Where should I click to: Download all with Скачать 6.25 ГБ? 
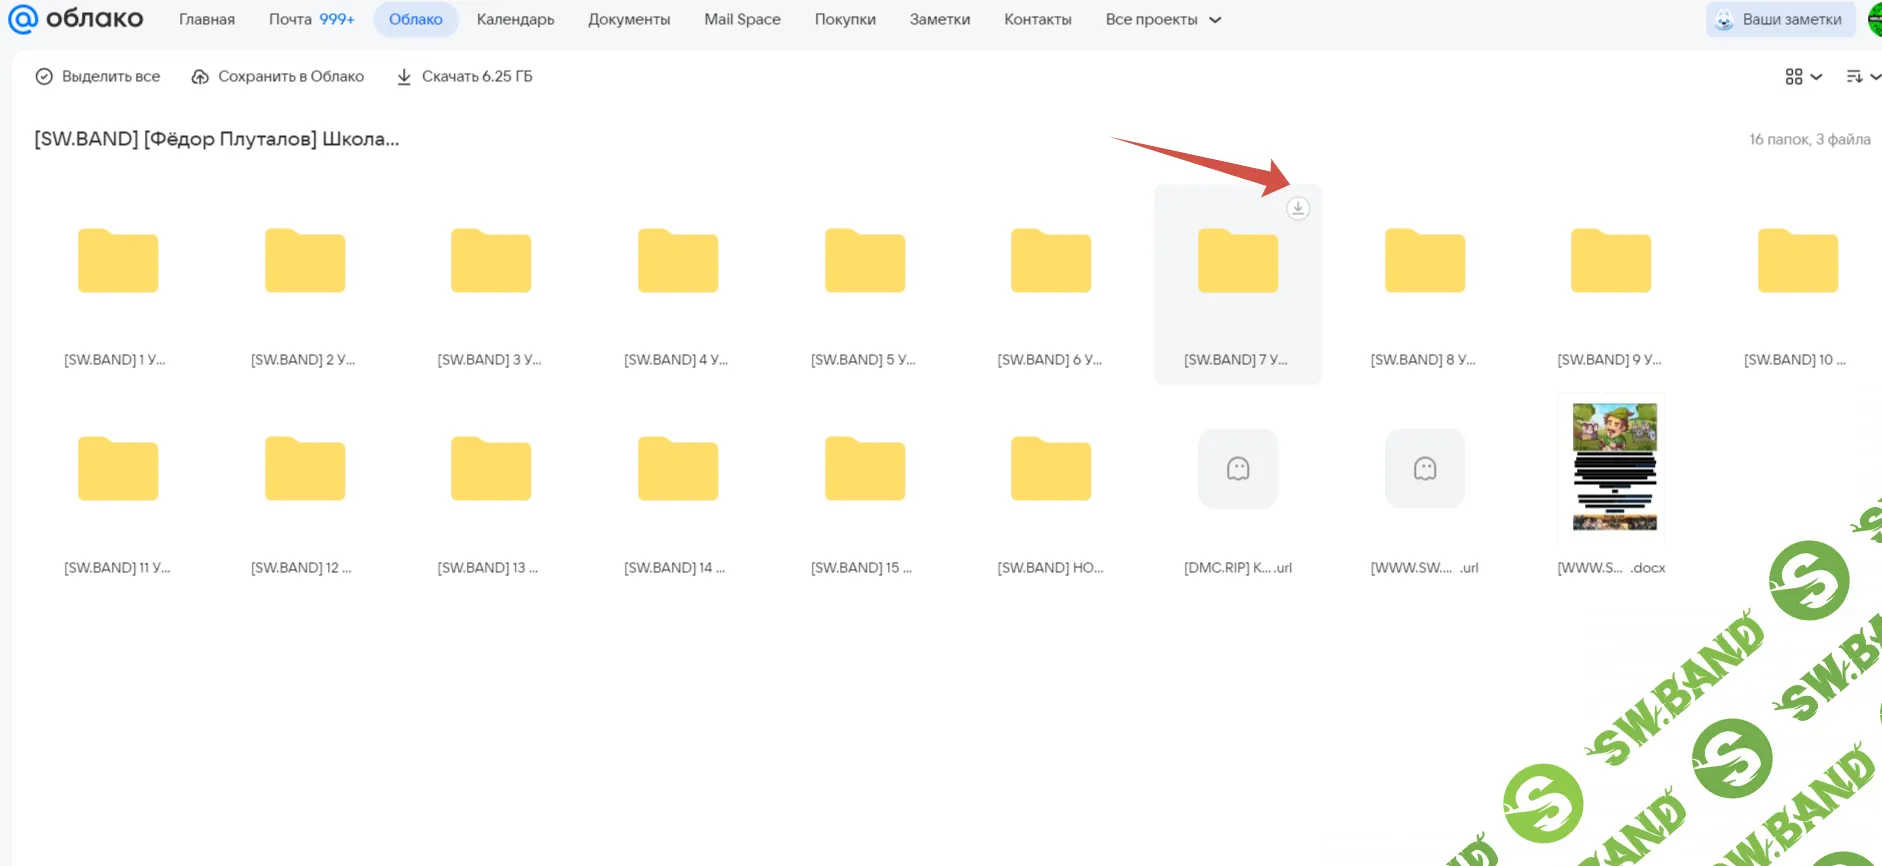(x=465, y=77)
